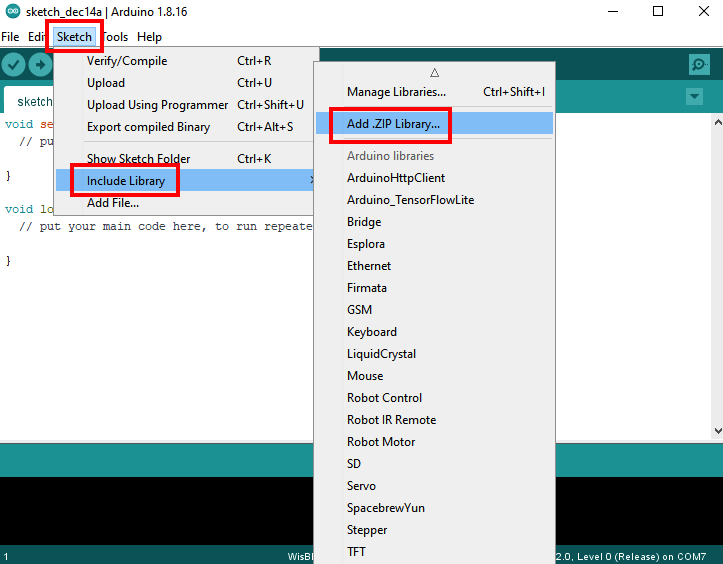Open the Sketch menu

click(74, 37)
